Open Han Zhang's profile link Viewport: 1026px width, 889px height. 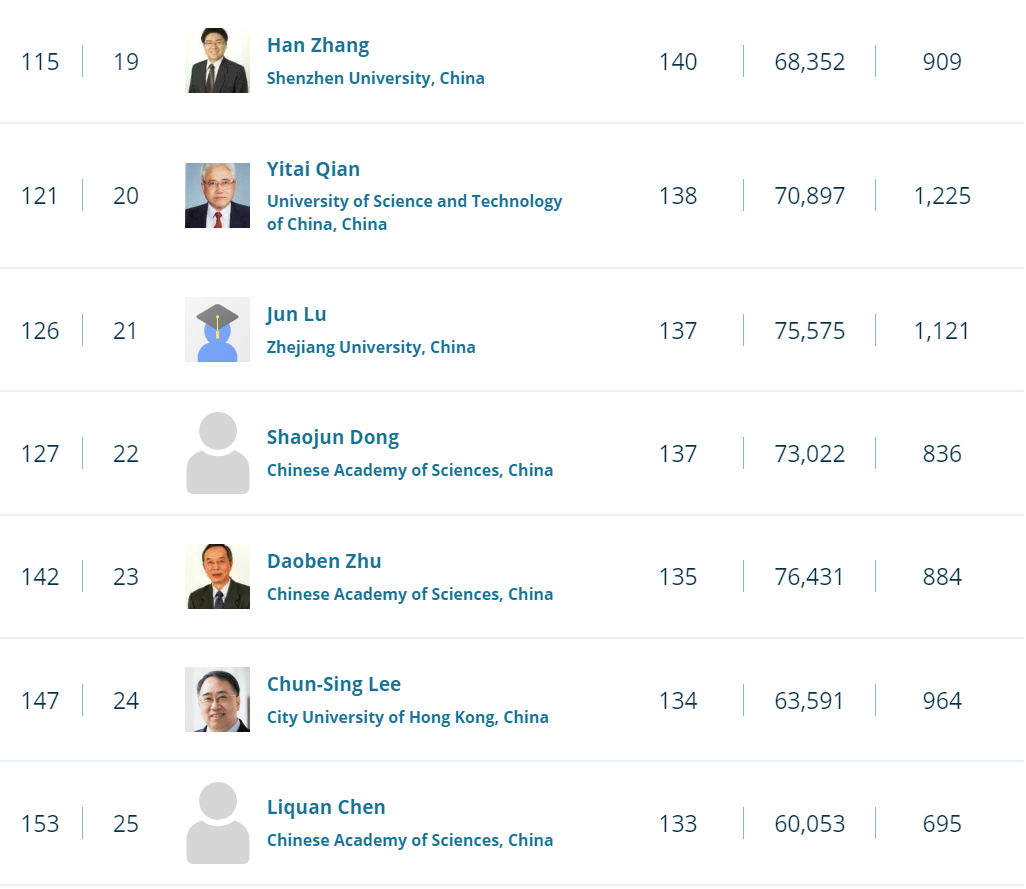pyautogui.click(x=317, y=45)
